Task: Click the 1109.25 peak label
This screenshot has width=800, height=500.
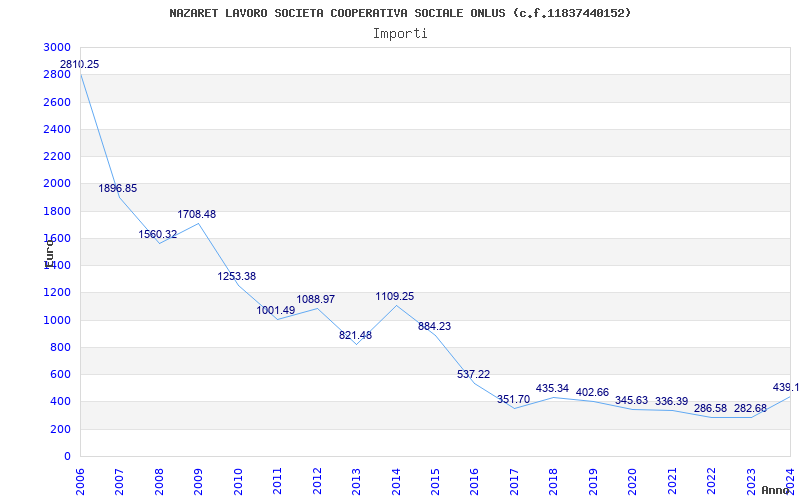Action: point(395,296)
